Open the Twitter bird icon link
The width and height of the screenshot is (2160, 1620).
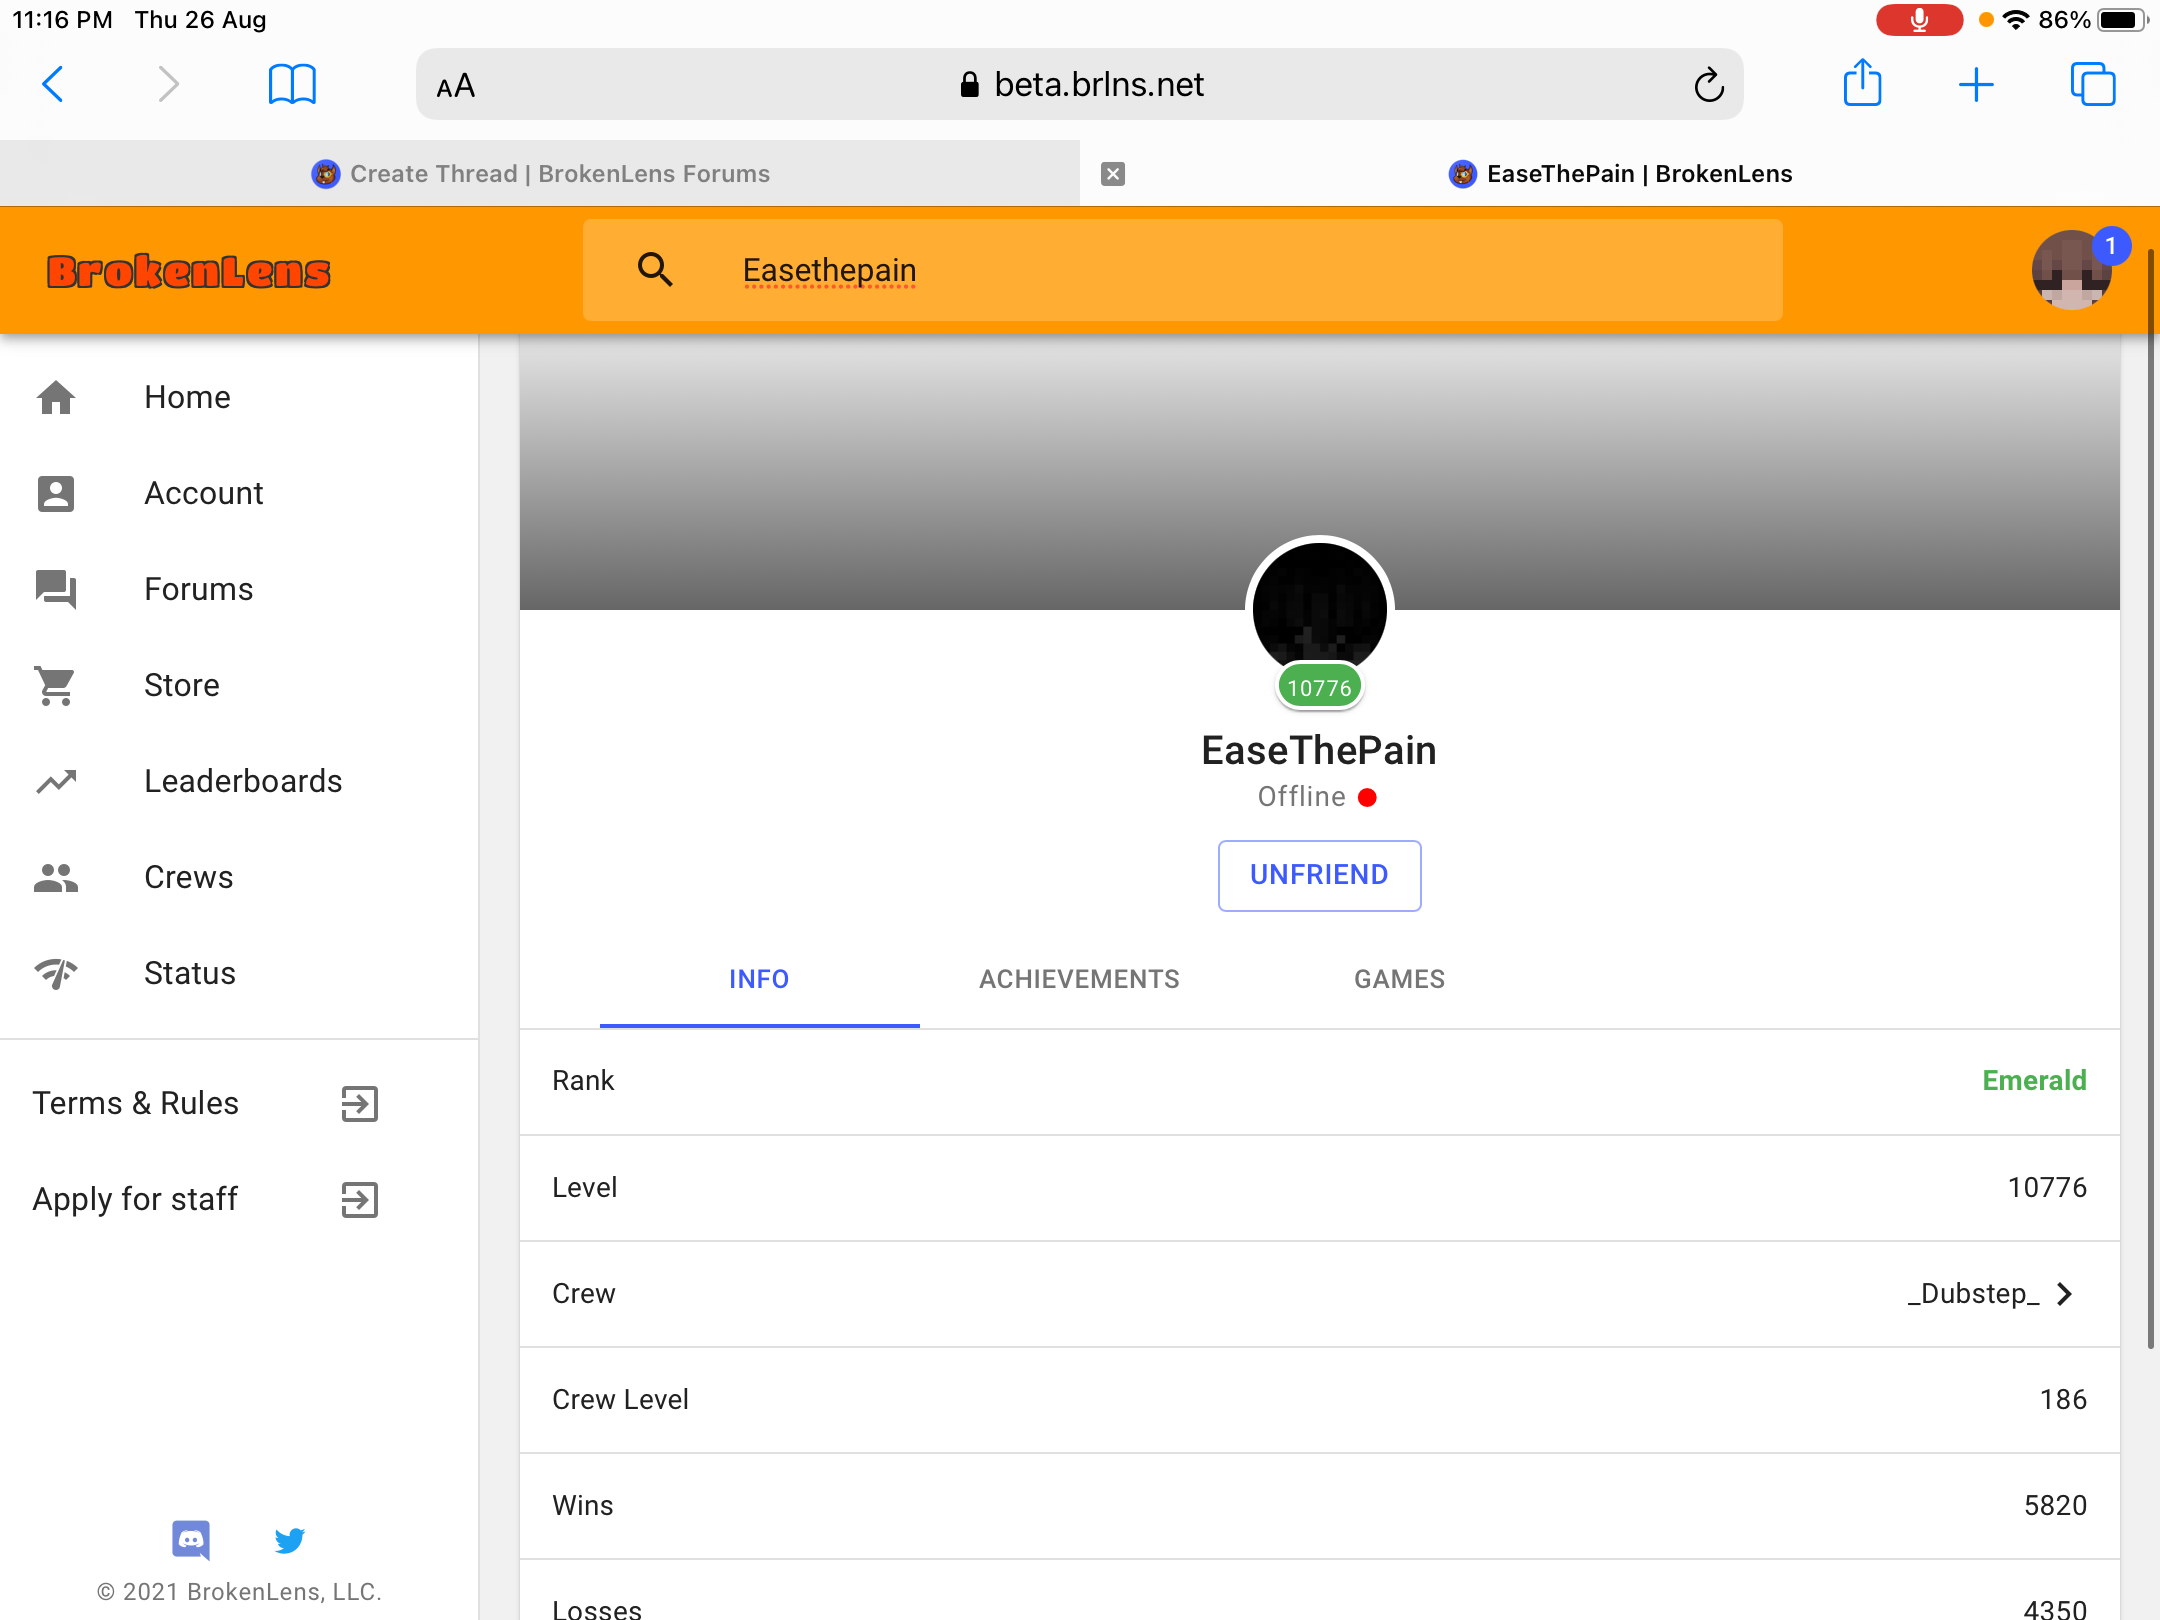point(290,1540)
